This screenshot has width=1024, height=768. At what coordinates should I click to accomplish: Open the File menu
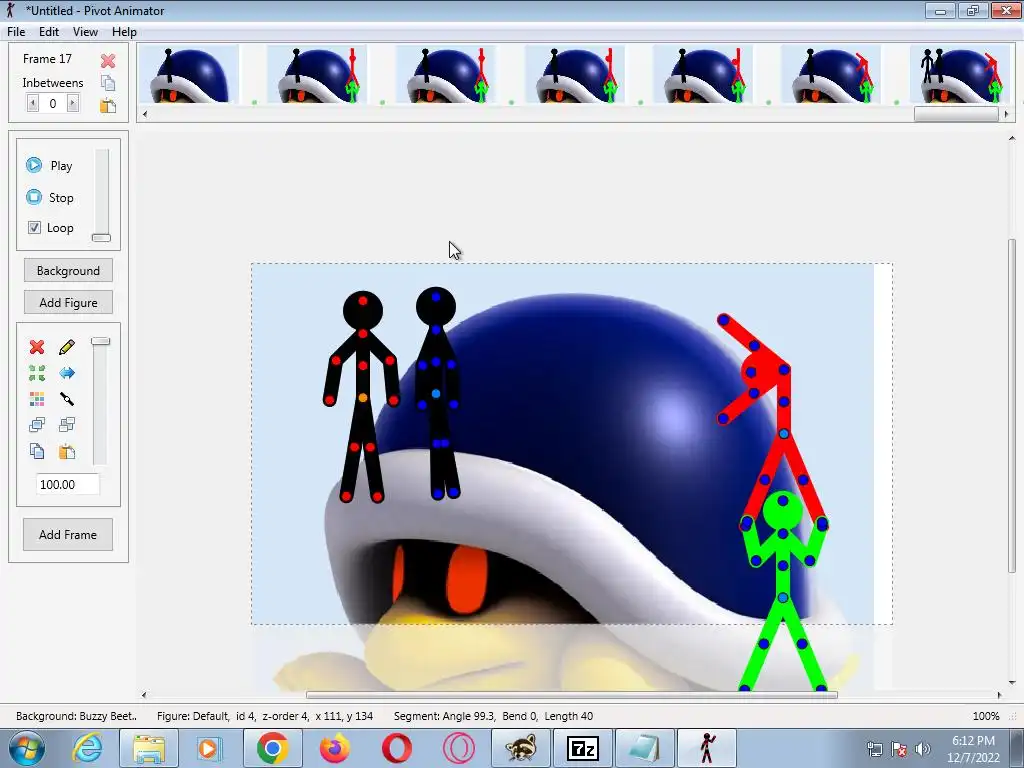click(16, 32)
